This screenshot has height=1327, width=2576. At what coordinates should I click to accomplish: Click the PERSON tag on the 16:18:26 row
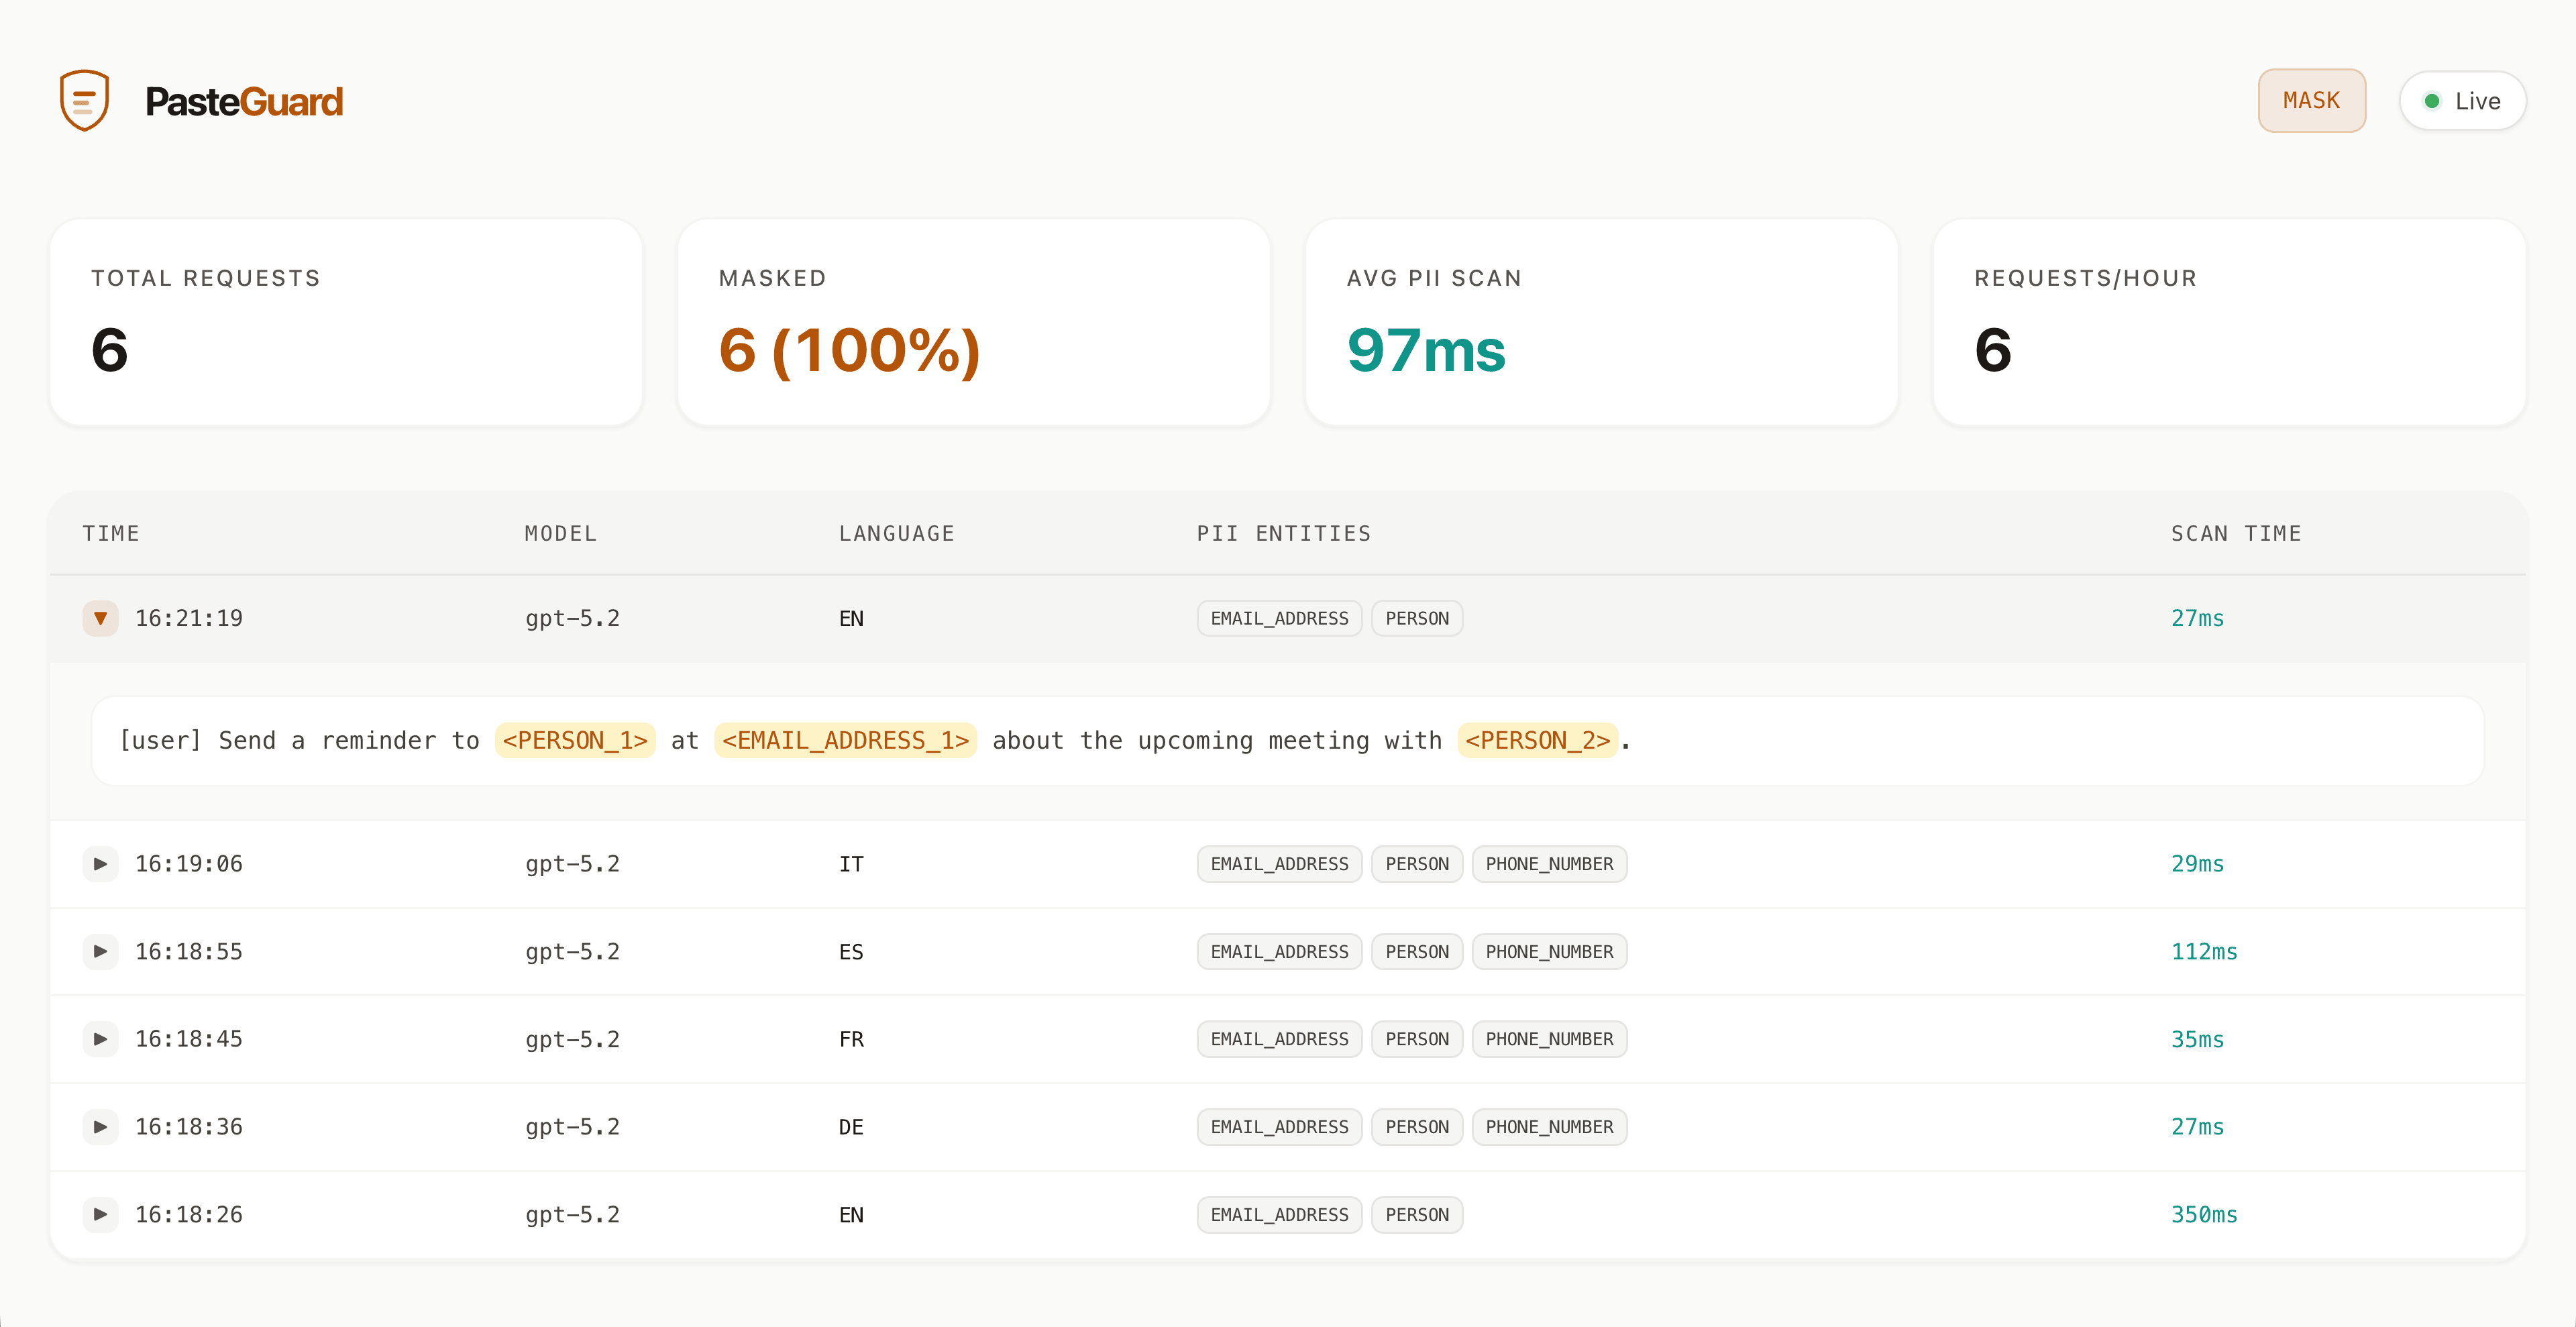(1417, 1214)
